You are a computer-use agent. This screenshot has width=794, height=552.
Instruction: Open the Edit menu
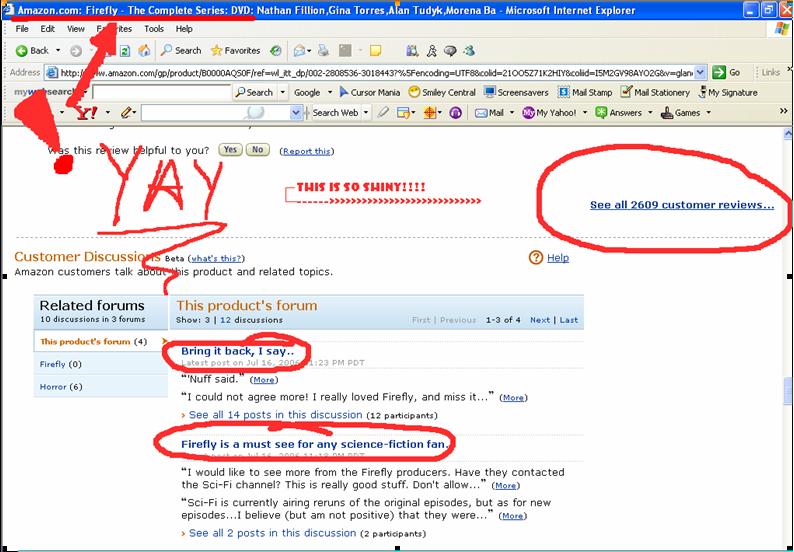point(48,29)
